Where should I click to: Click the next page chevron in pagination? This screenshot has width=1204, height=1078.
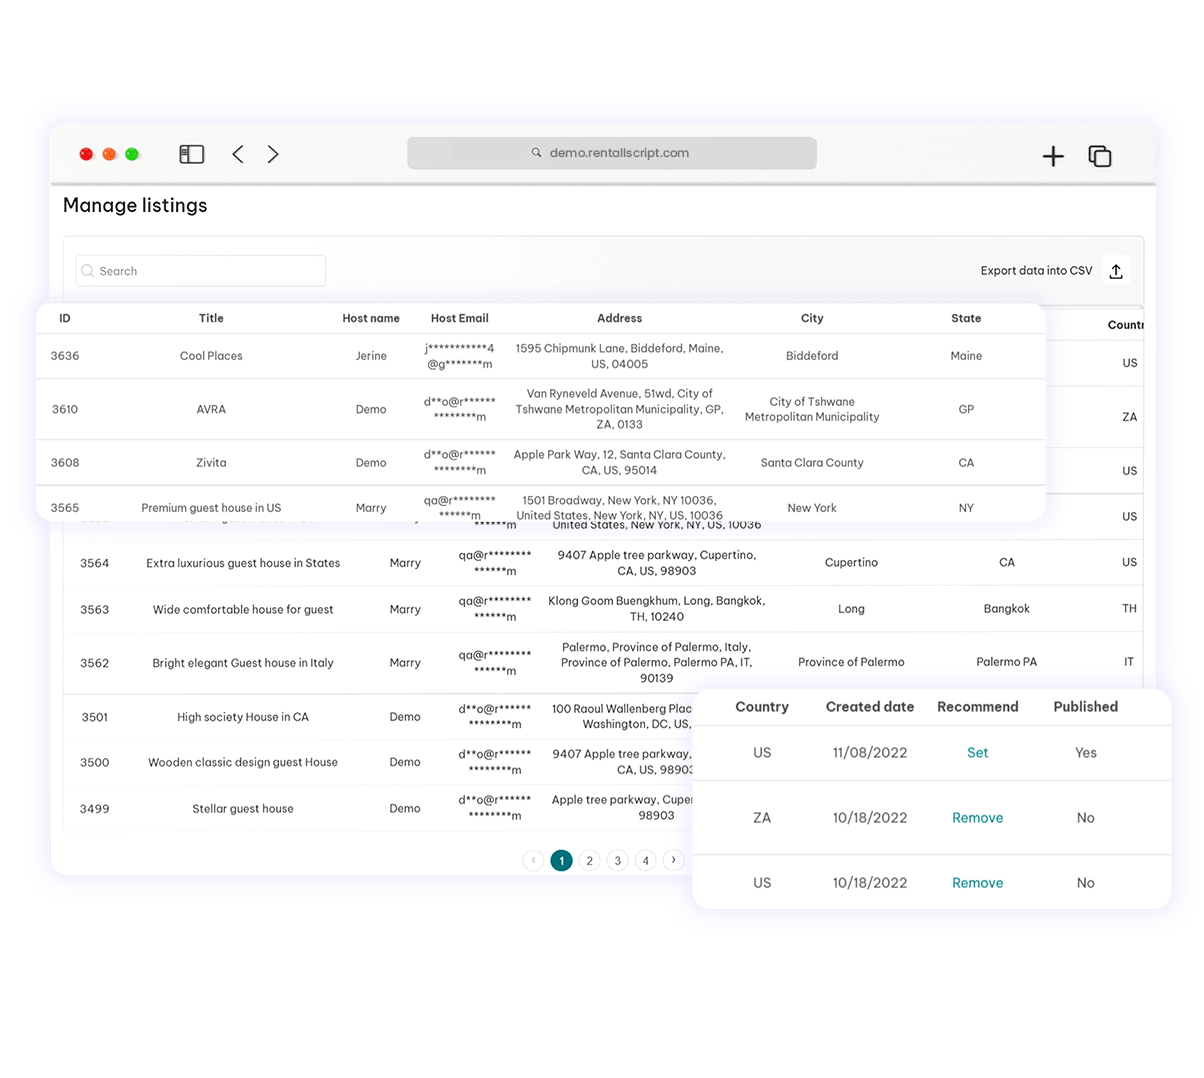[674, 860]
